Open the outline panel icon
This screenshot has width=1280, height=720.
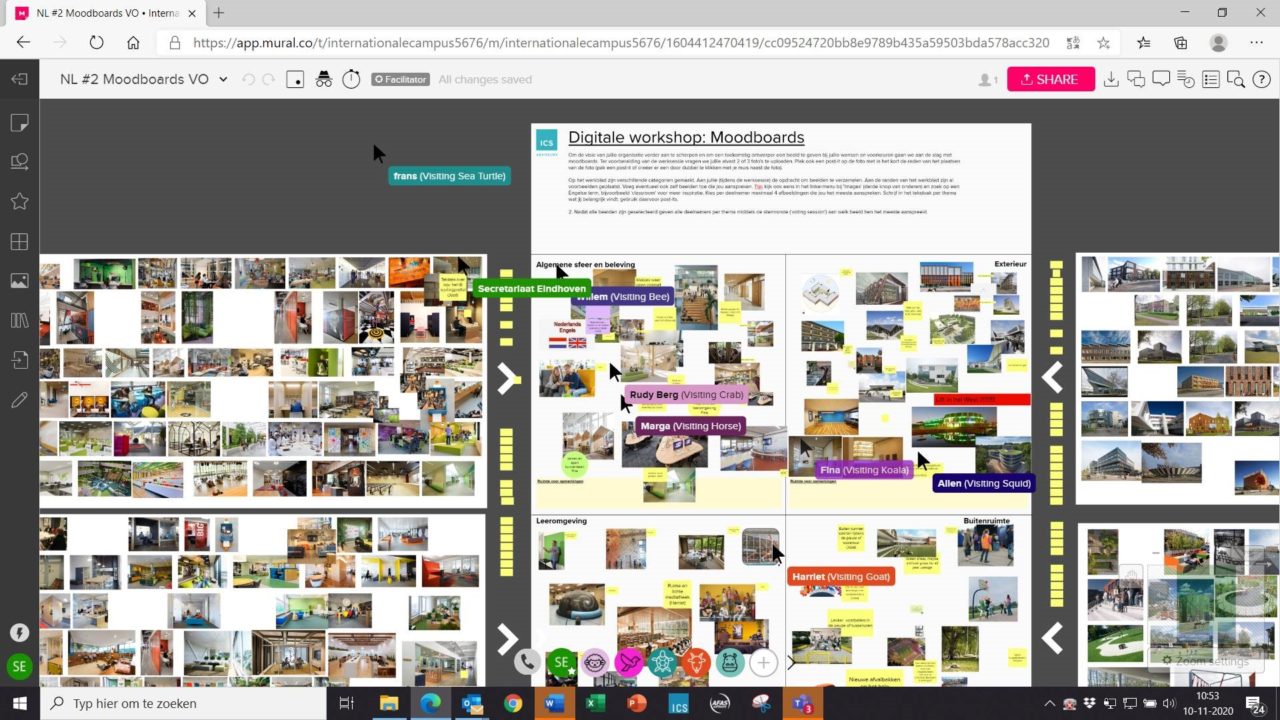[x=1211, y=80]
